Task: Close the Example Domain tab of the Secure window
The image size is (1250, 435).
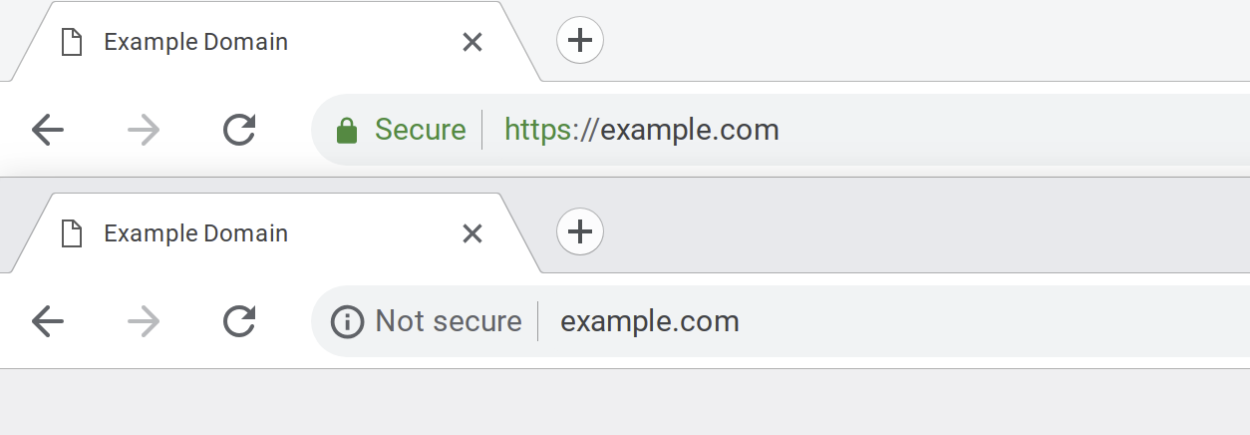Action: [x=473, y=42]
